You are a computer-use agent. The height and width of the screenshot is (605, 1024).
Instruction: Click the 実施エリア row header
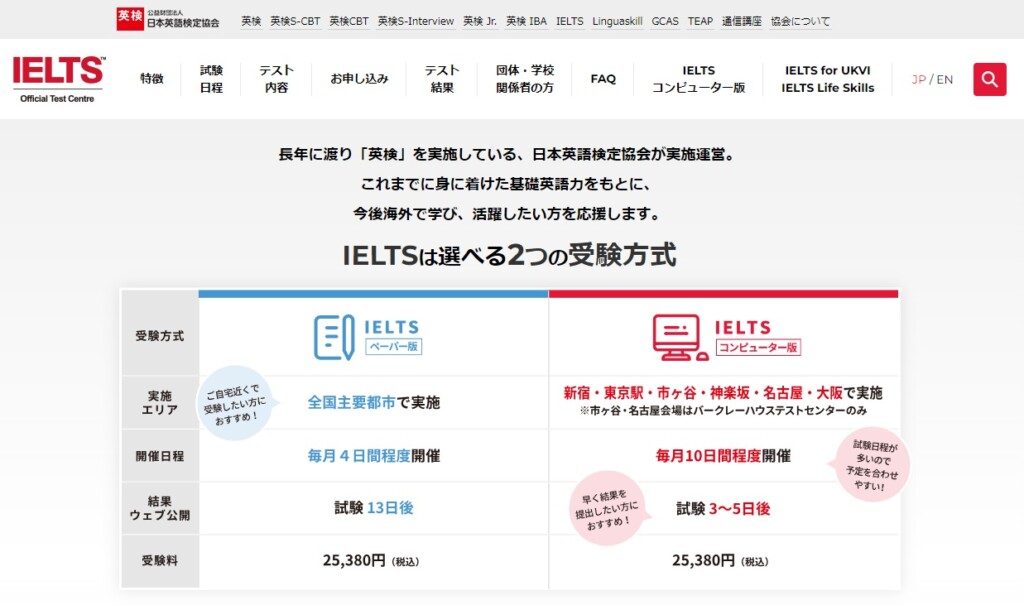tap(160, 402)
